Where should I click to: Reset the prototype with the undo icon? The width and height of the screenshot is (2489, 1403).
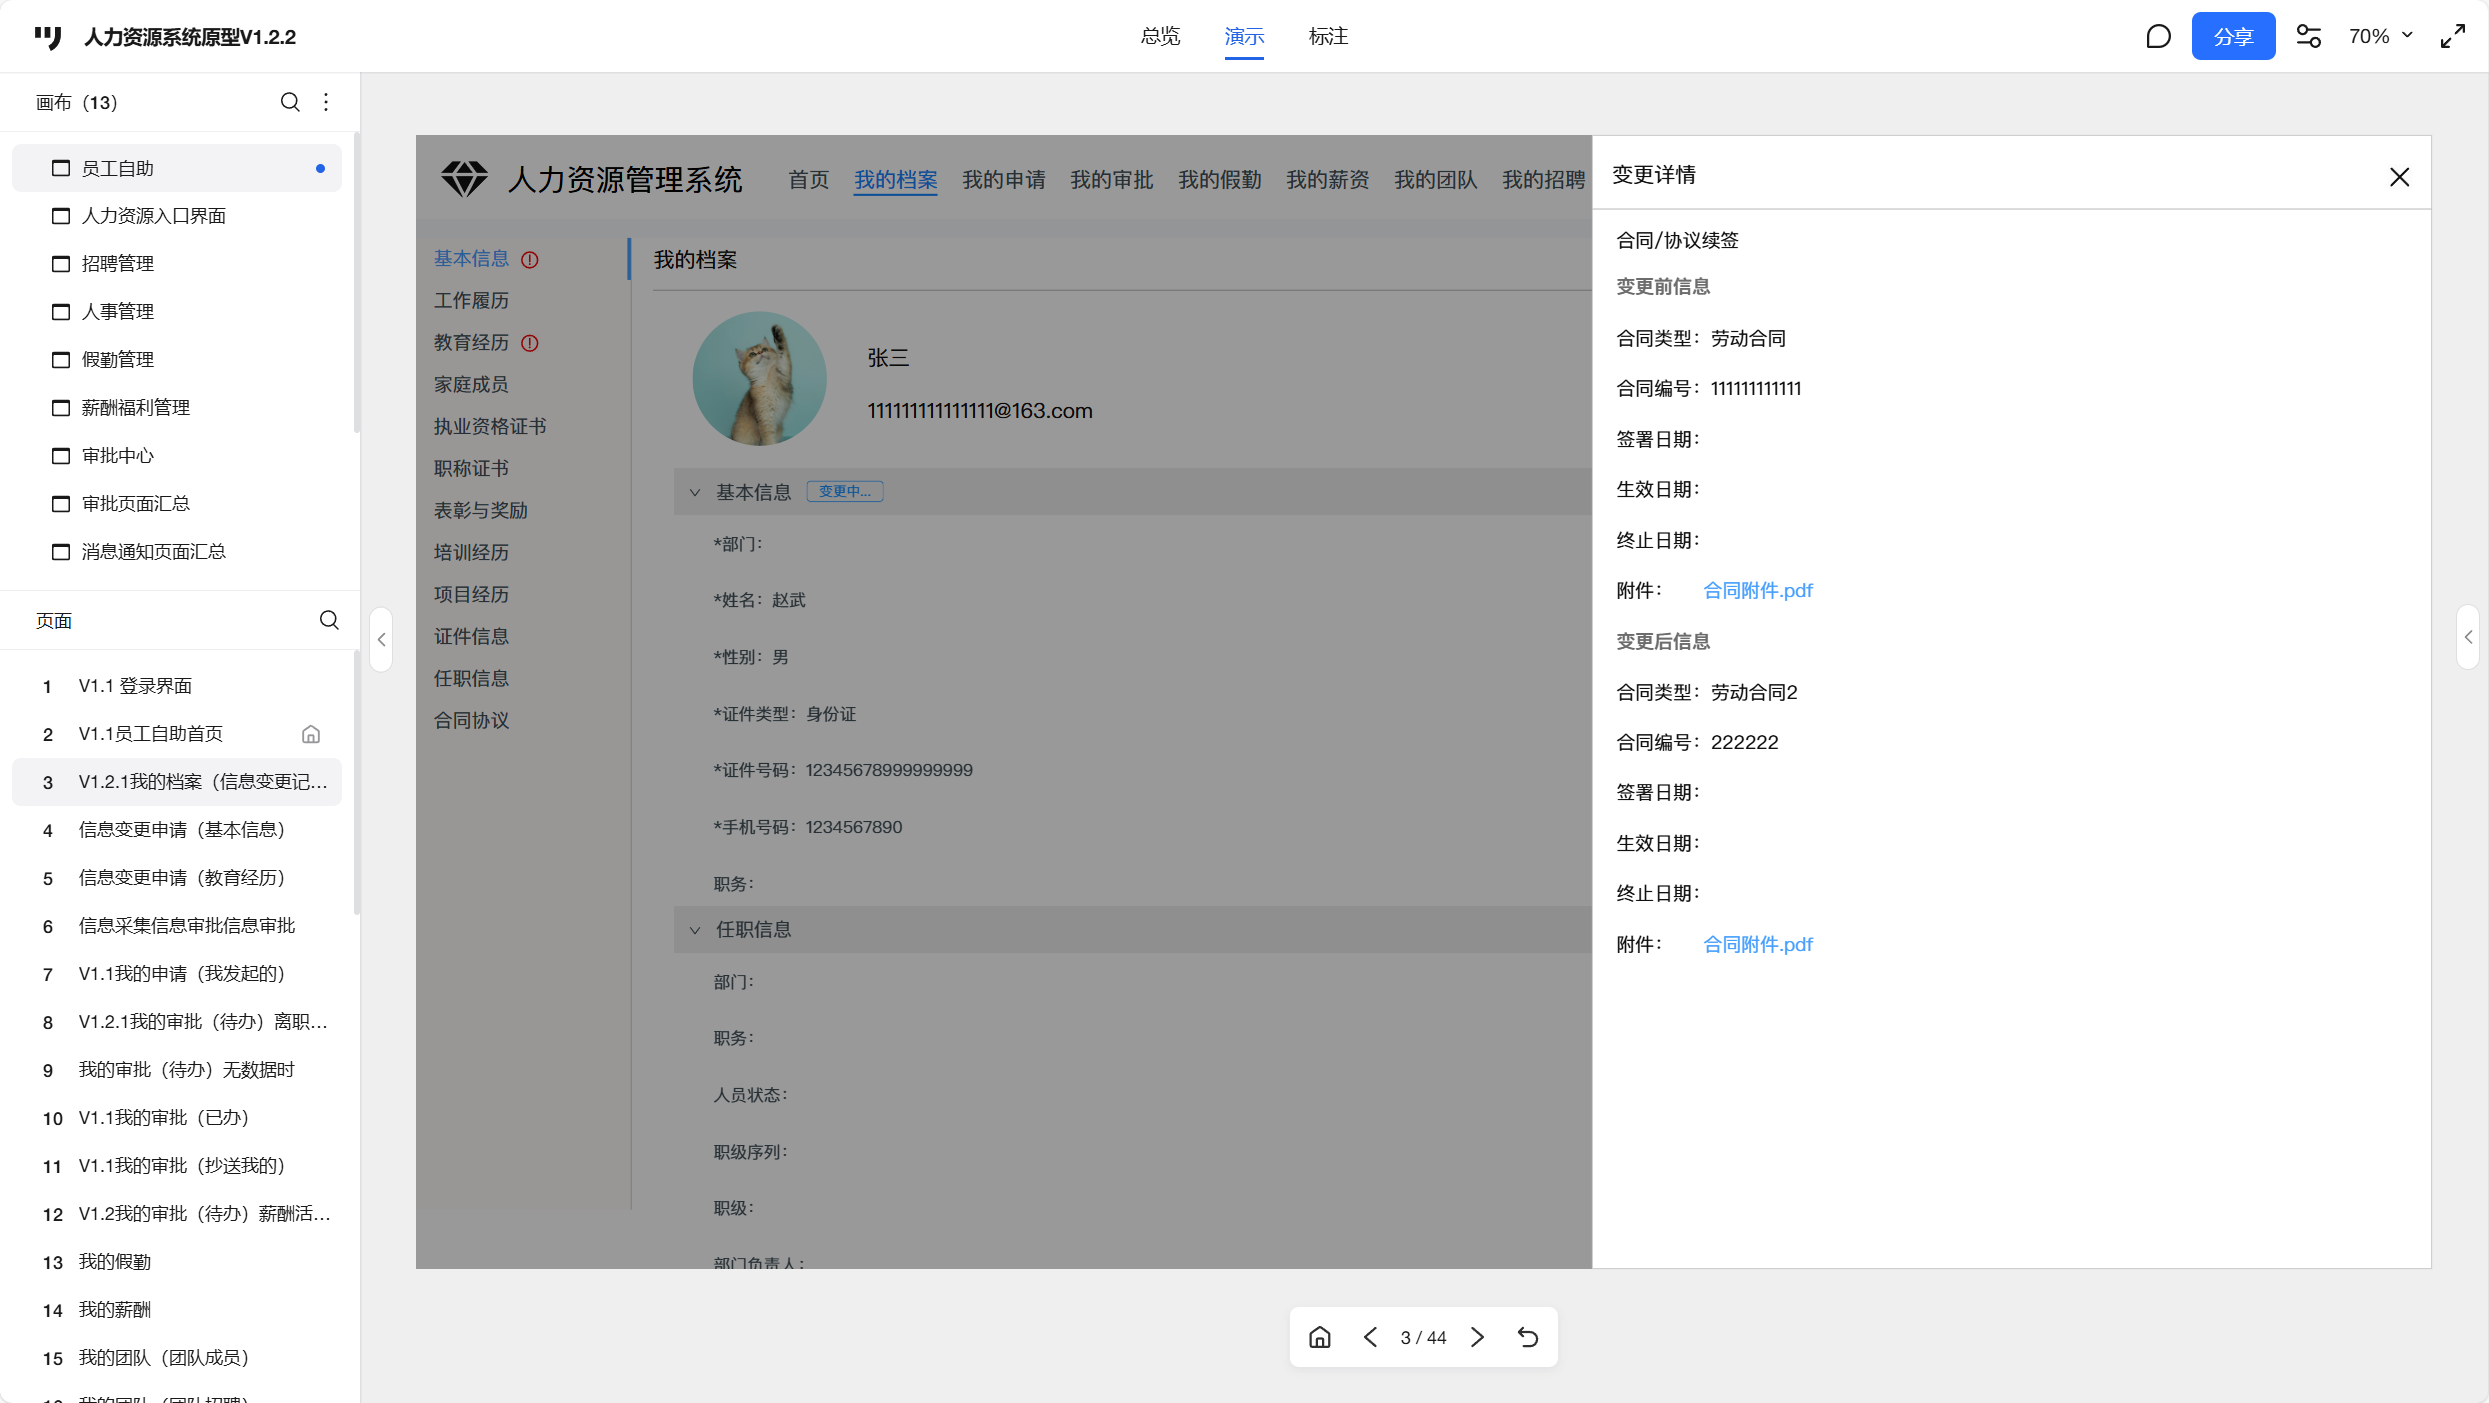pos(1528,1337)
